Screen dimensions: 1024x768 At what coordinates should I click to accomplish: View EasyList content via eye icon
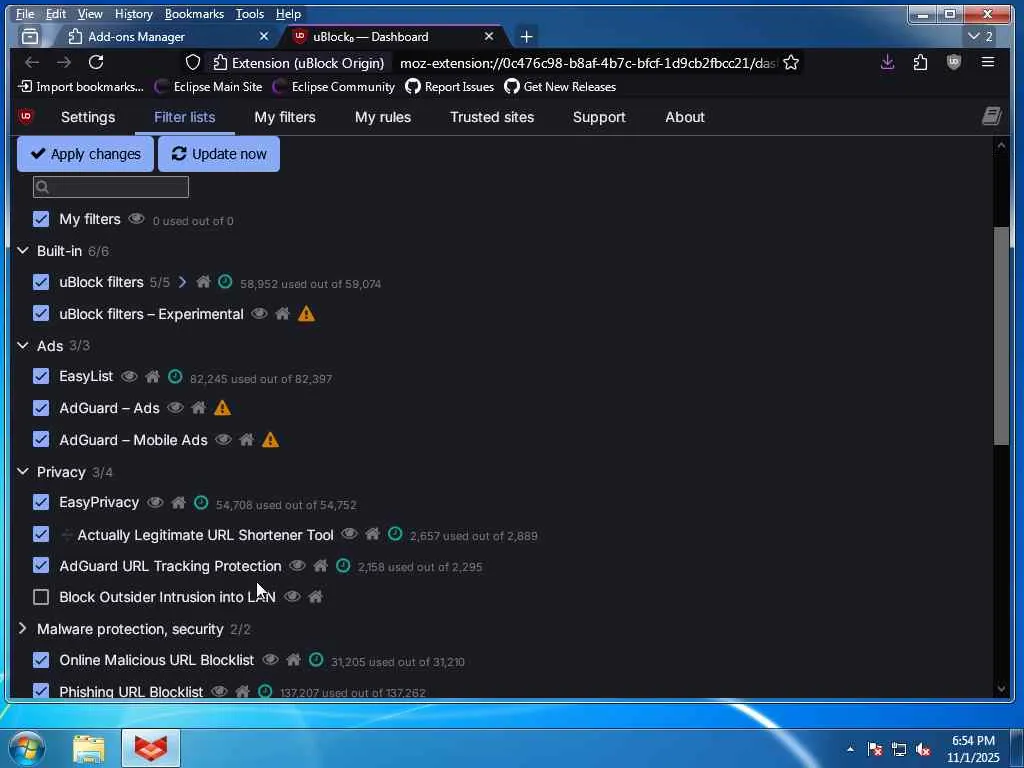pos(129,376)
